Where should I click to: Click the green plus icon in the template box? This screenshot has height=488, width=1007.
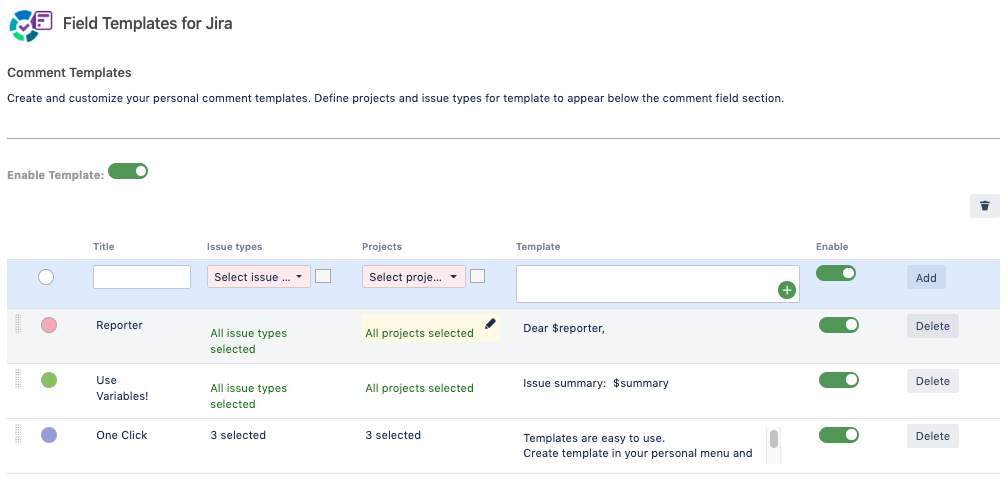tap(787, 290)
